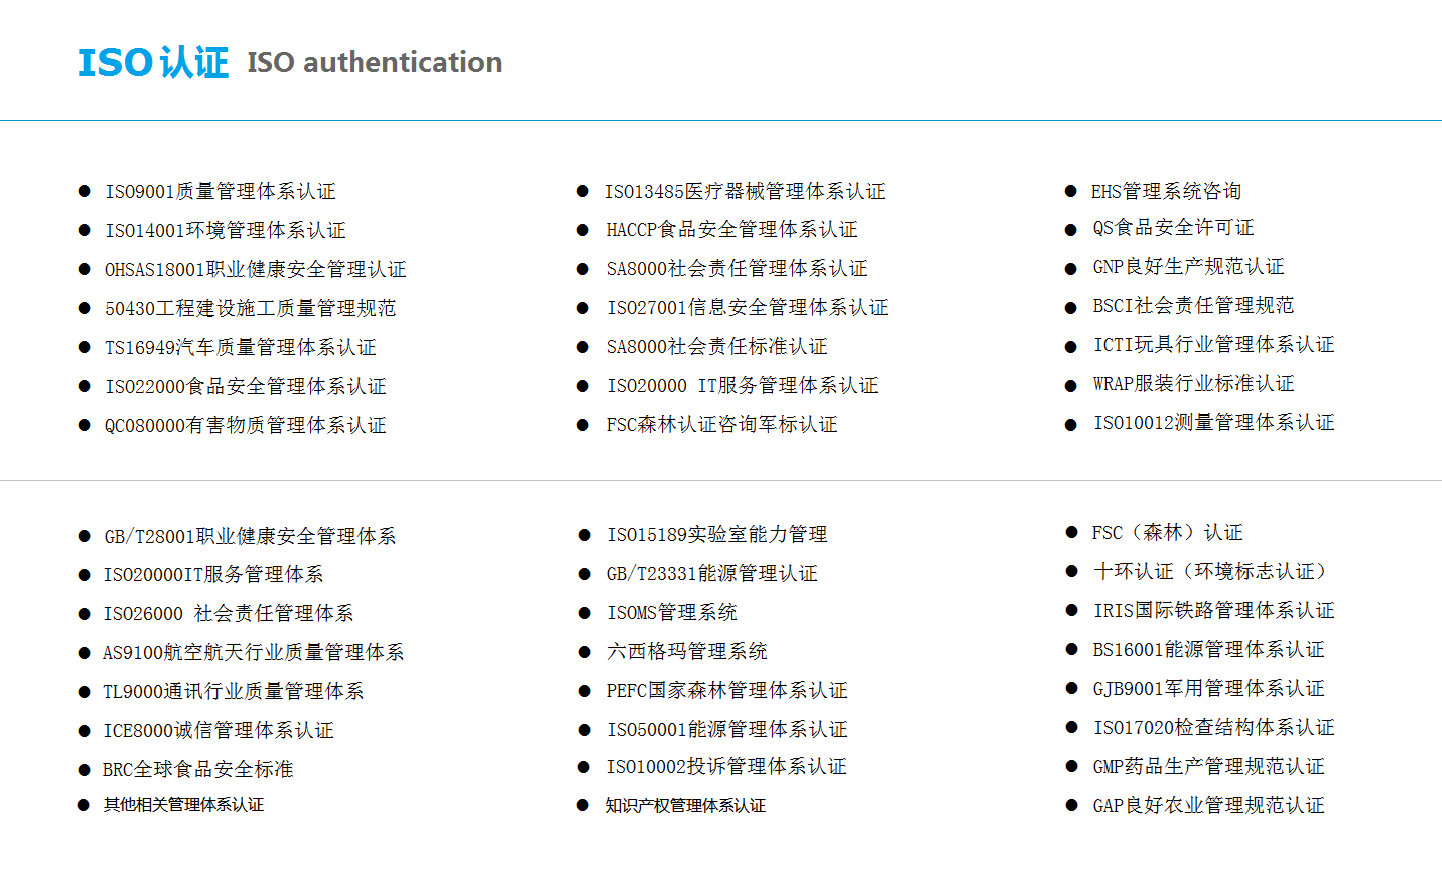This screenshot has height=886, width=1442.
Task: Select ISO17020检查结构体系认证
Action: click(x=1213, y=727)
